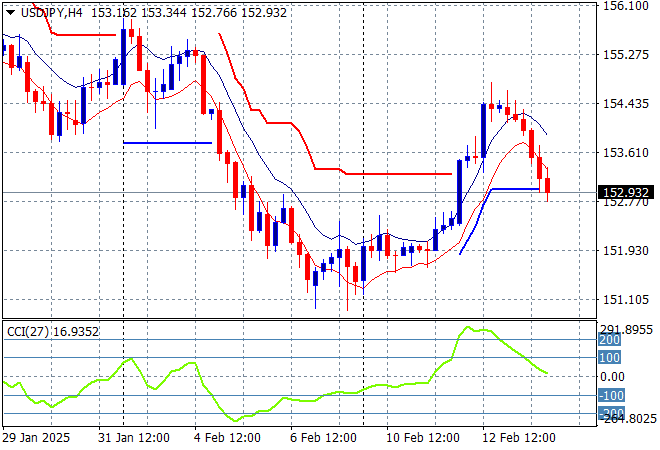Select the high price value 153.344
Screen dimensions: 660x450
(164, 13)
